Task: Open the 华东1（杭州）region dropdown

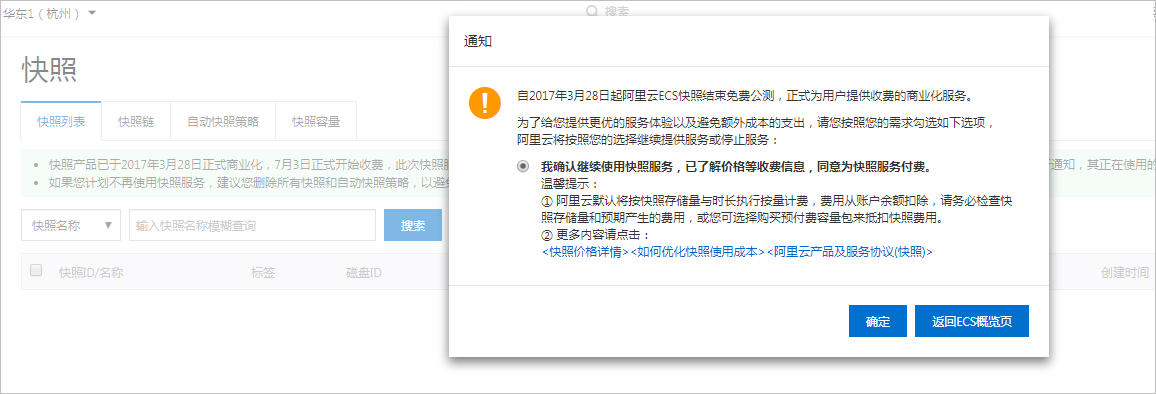Action: (49, 13)
